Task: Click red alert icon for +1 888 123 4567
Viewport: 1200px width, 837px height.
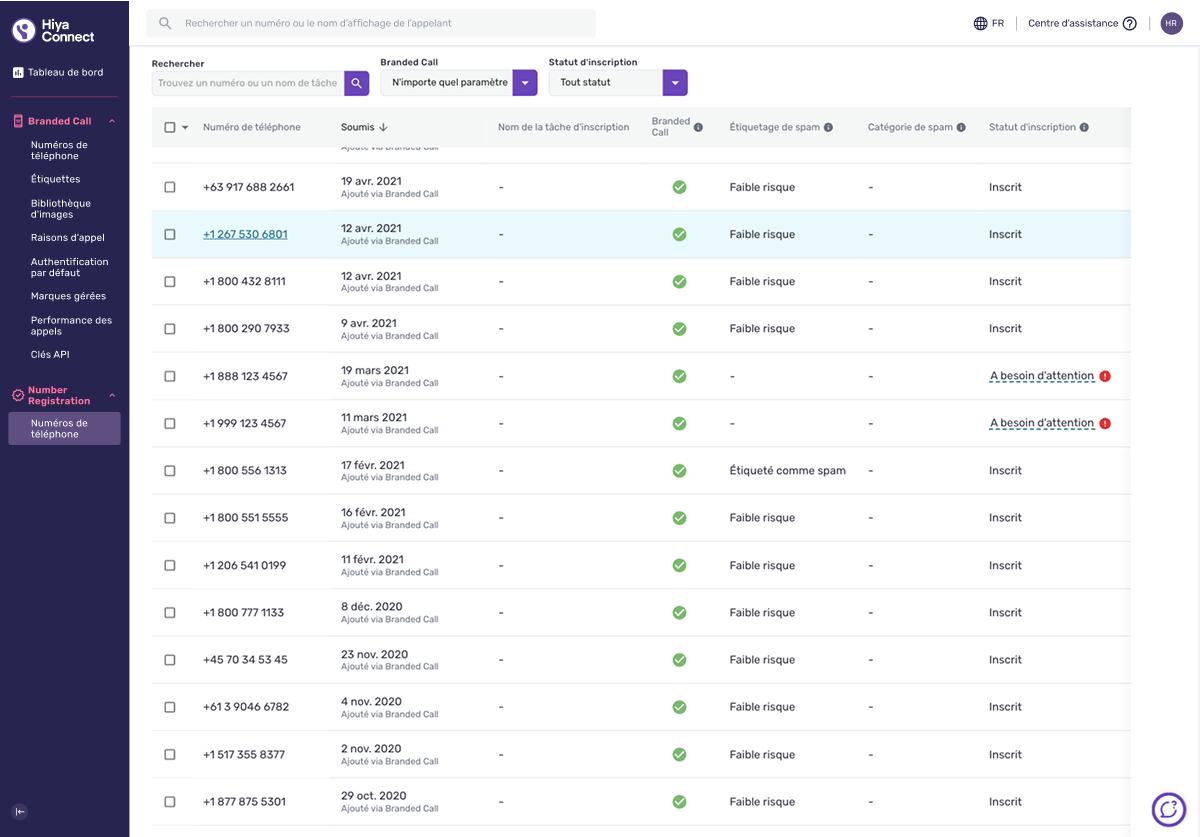Action: 1105,376
